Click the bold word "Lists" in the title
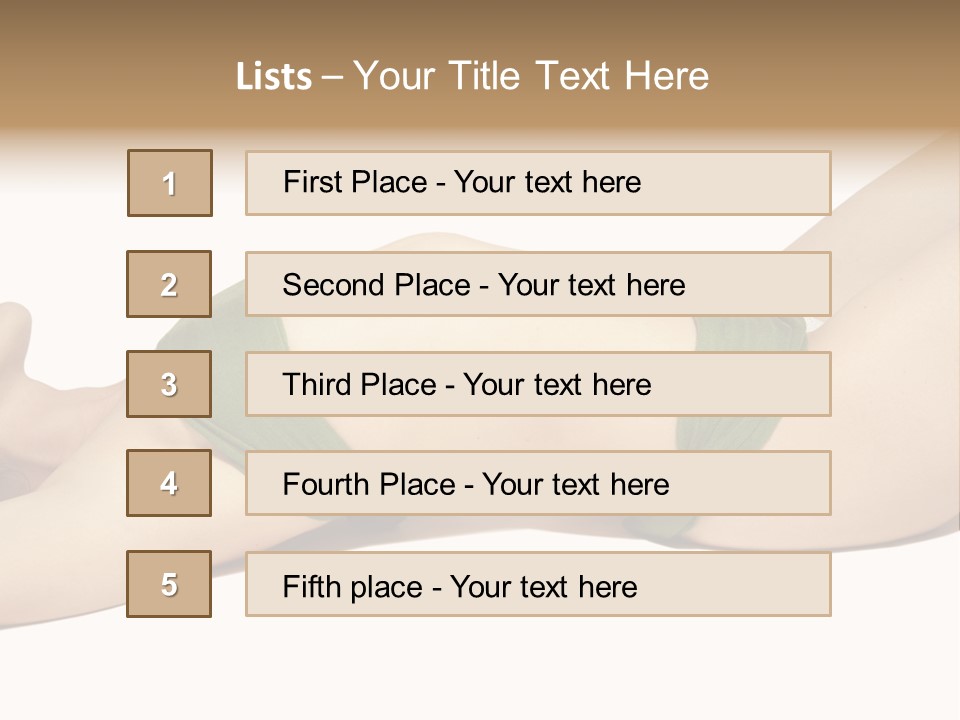Image resolution: width=960 pixels, height=720 pixels. (273, 77)
